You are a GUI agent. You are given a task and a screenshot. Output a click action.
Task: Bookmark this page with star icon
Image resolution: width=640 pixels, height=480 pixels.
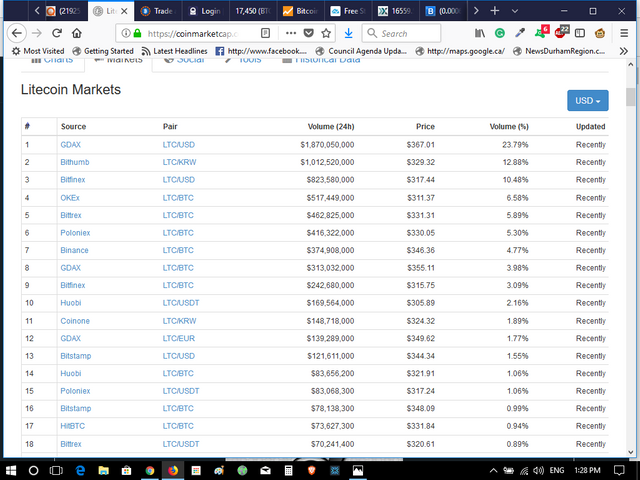pos(326,33)
